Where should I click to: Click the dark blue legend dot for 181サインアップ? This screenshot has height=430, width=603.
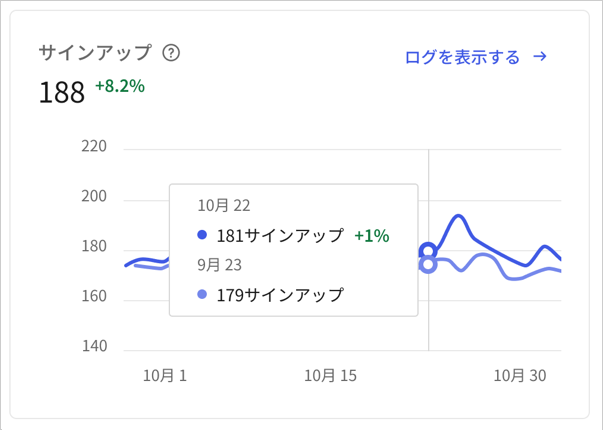pyautogui.click(x=202, y=235)
